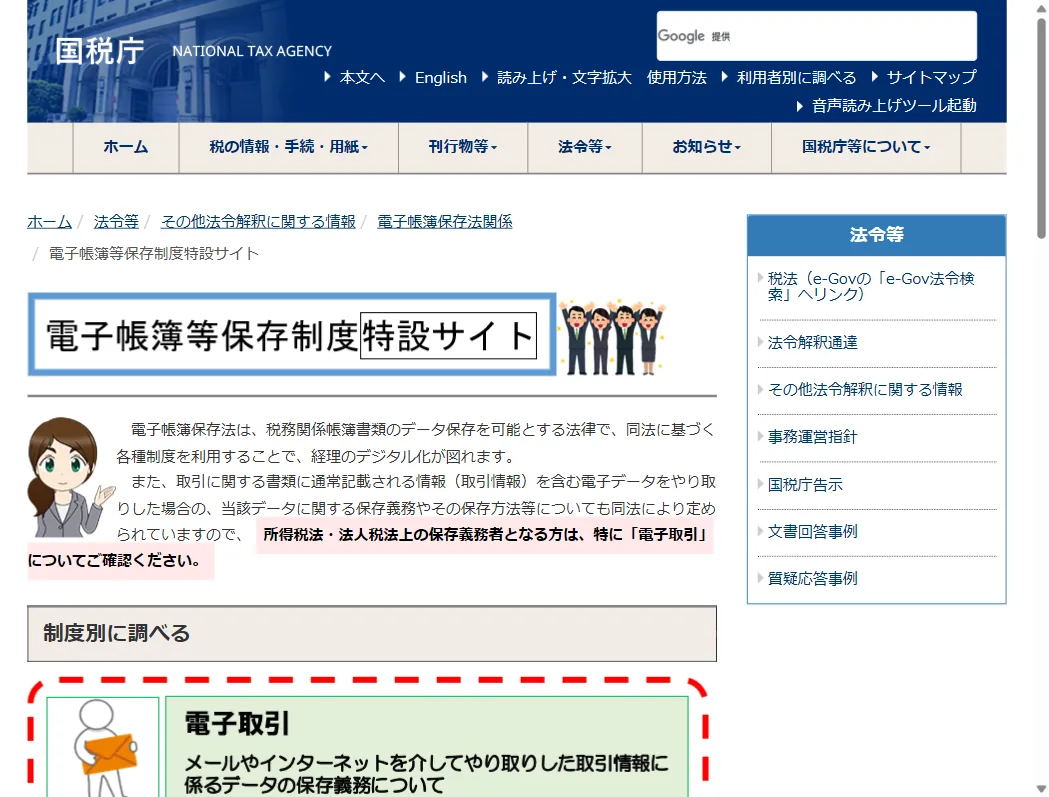
Task: Click the 法令等 sidebar header
Action: (x=876, y=235)
